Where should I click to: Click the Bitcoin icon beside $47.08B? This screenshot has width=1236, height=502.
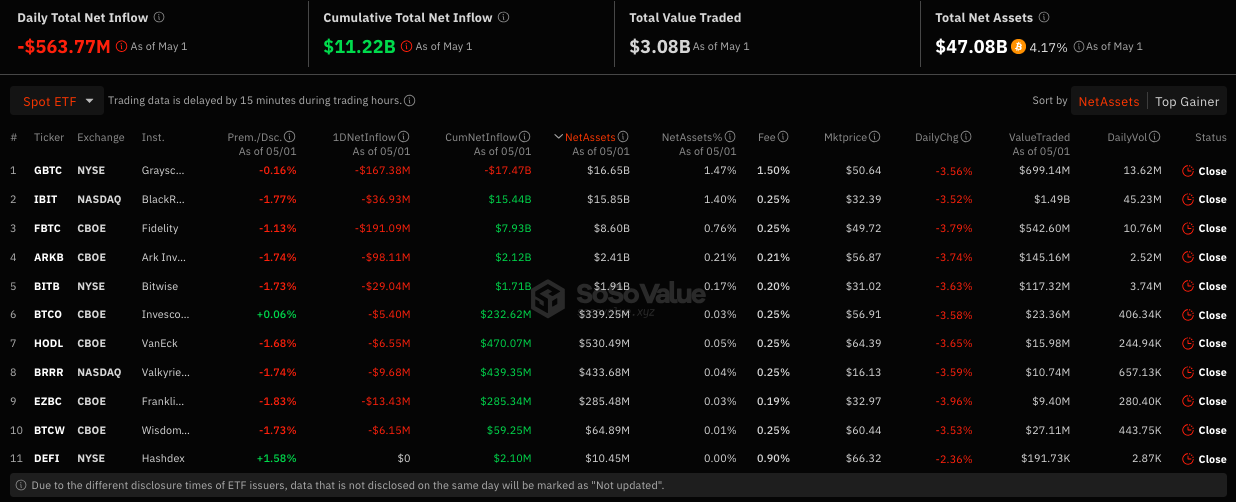tap(1018, 46)
